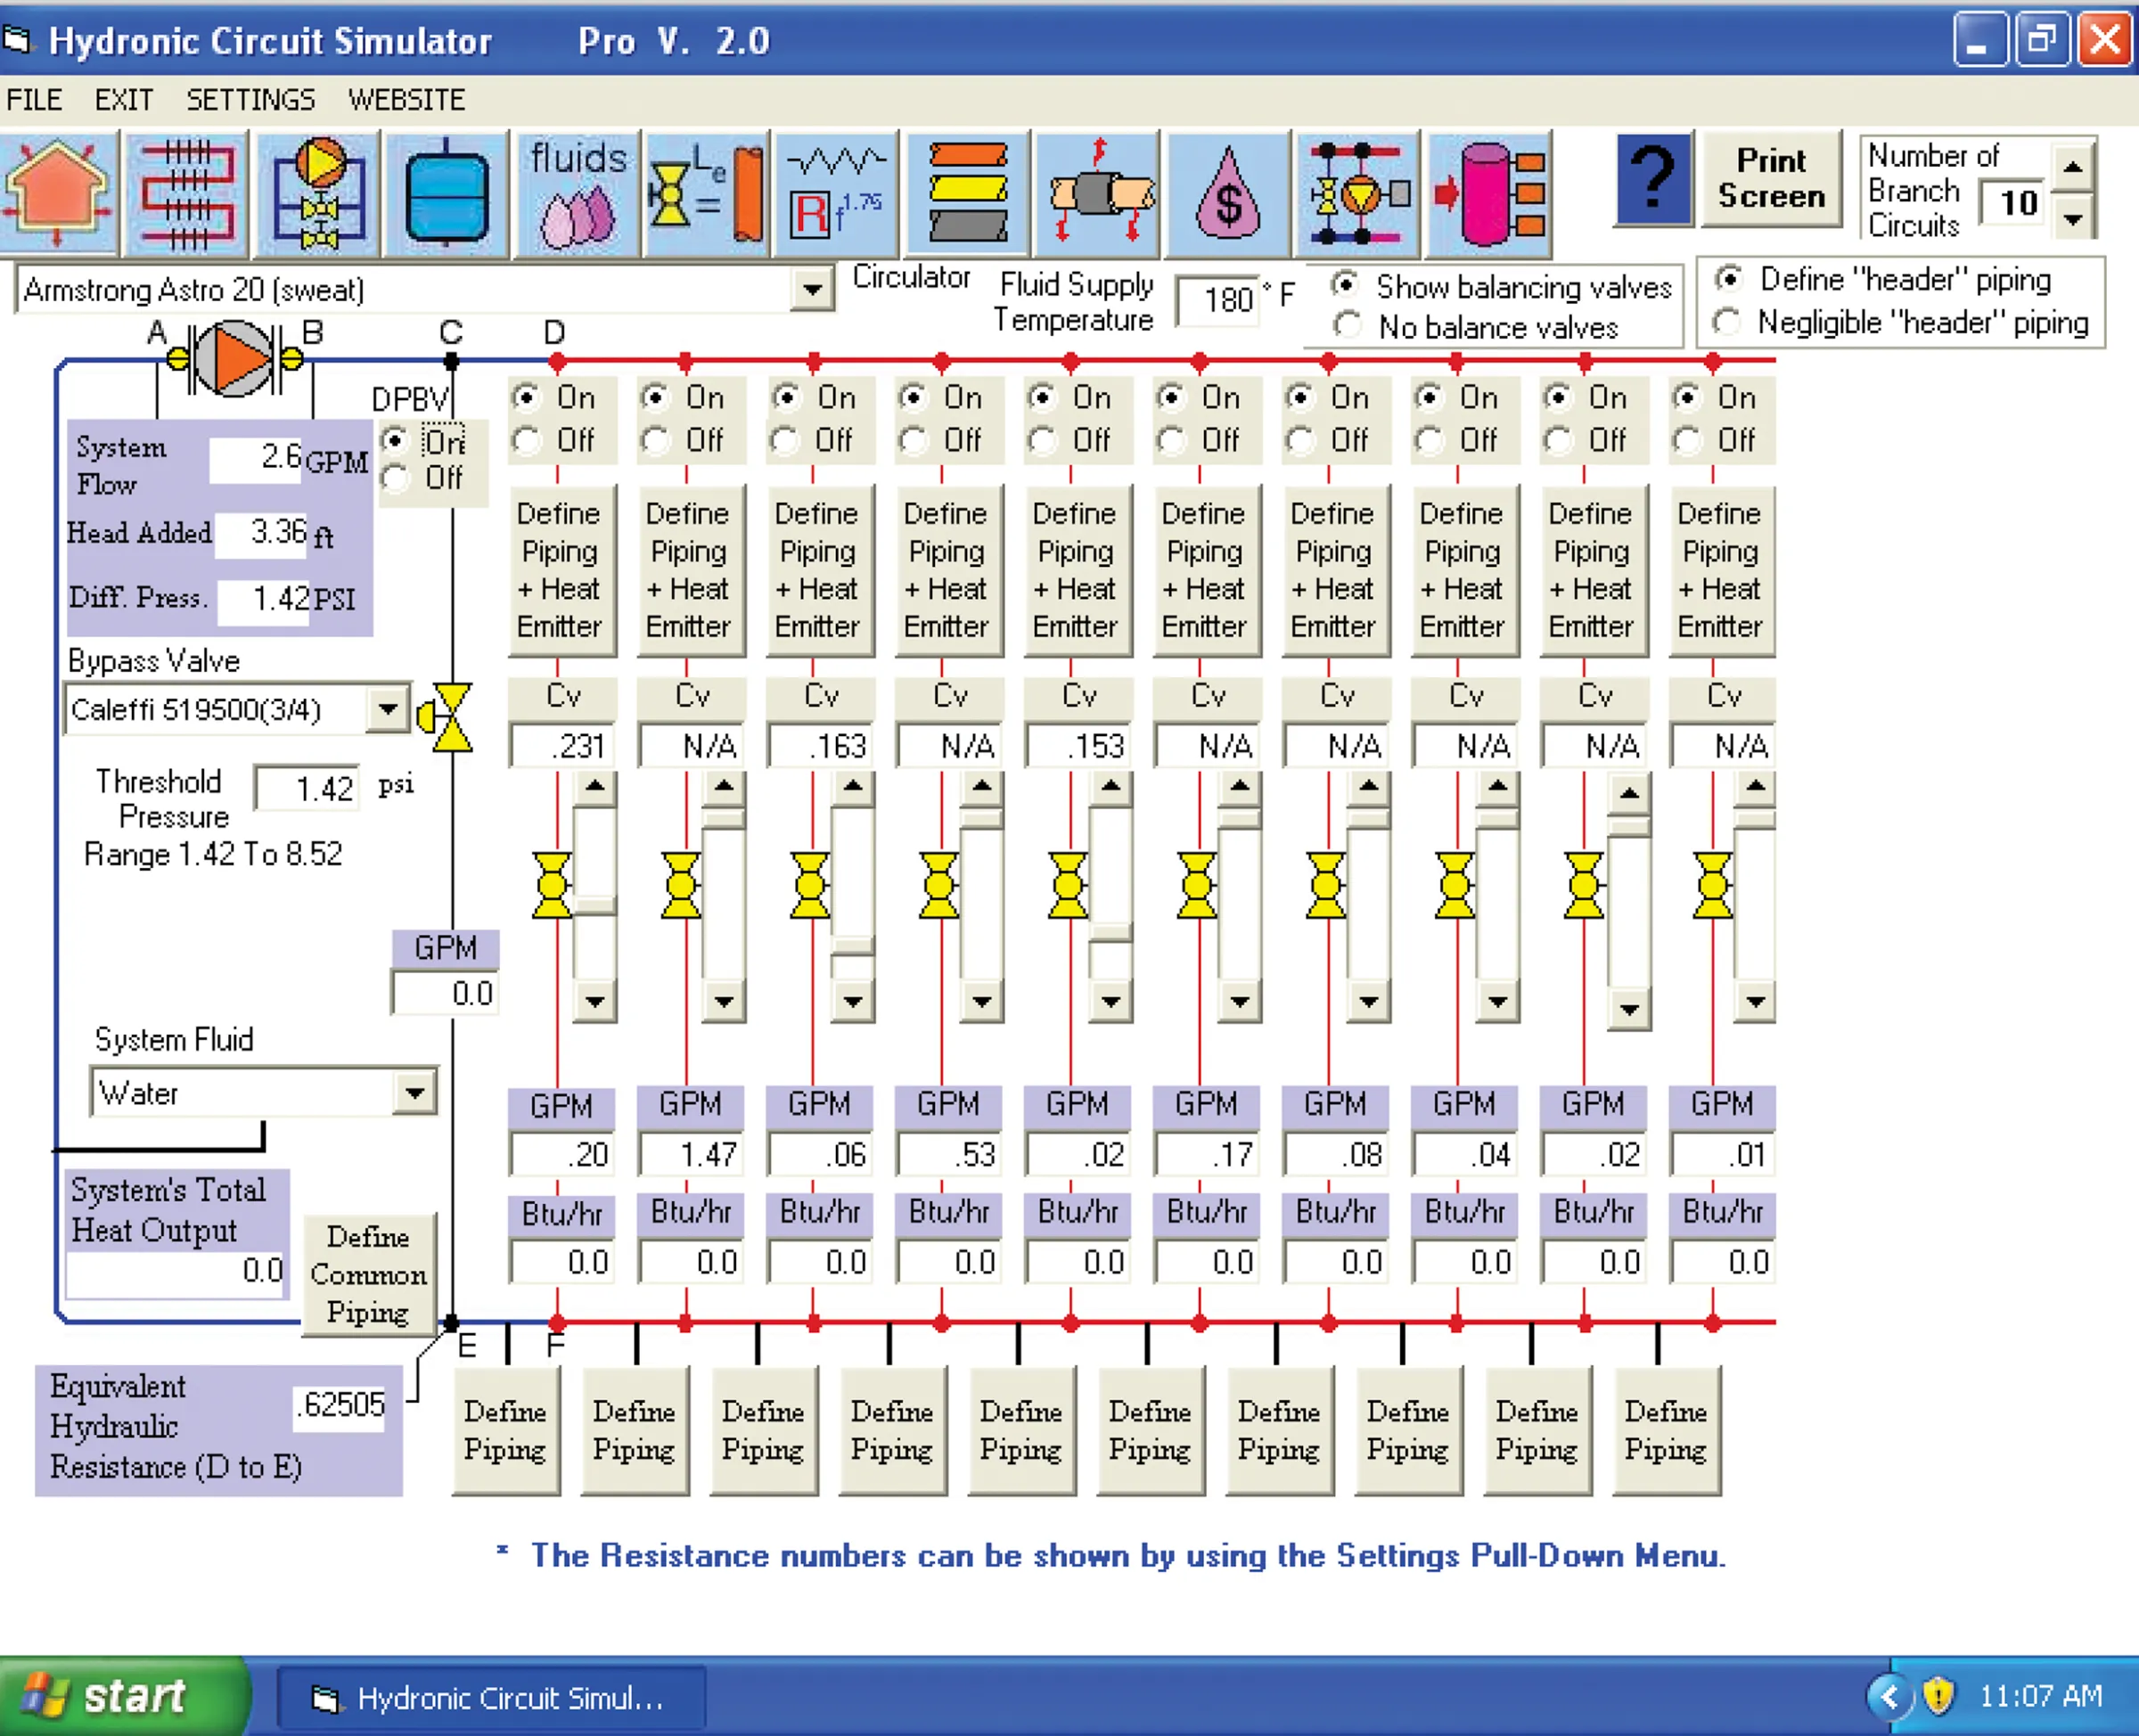Open the hydraulic resistance R f1.75 icon
This screenshot has height=1736, width=2139.
[x=836, y=194]
